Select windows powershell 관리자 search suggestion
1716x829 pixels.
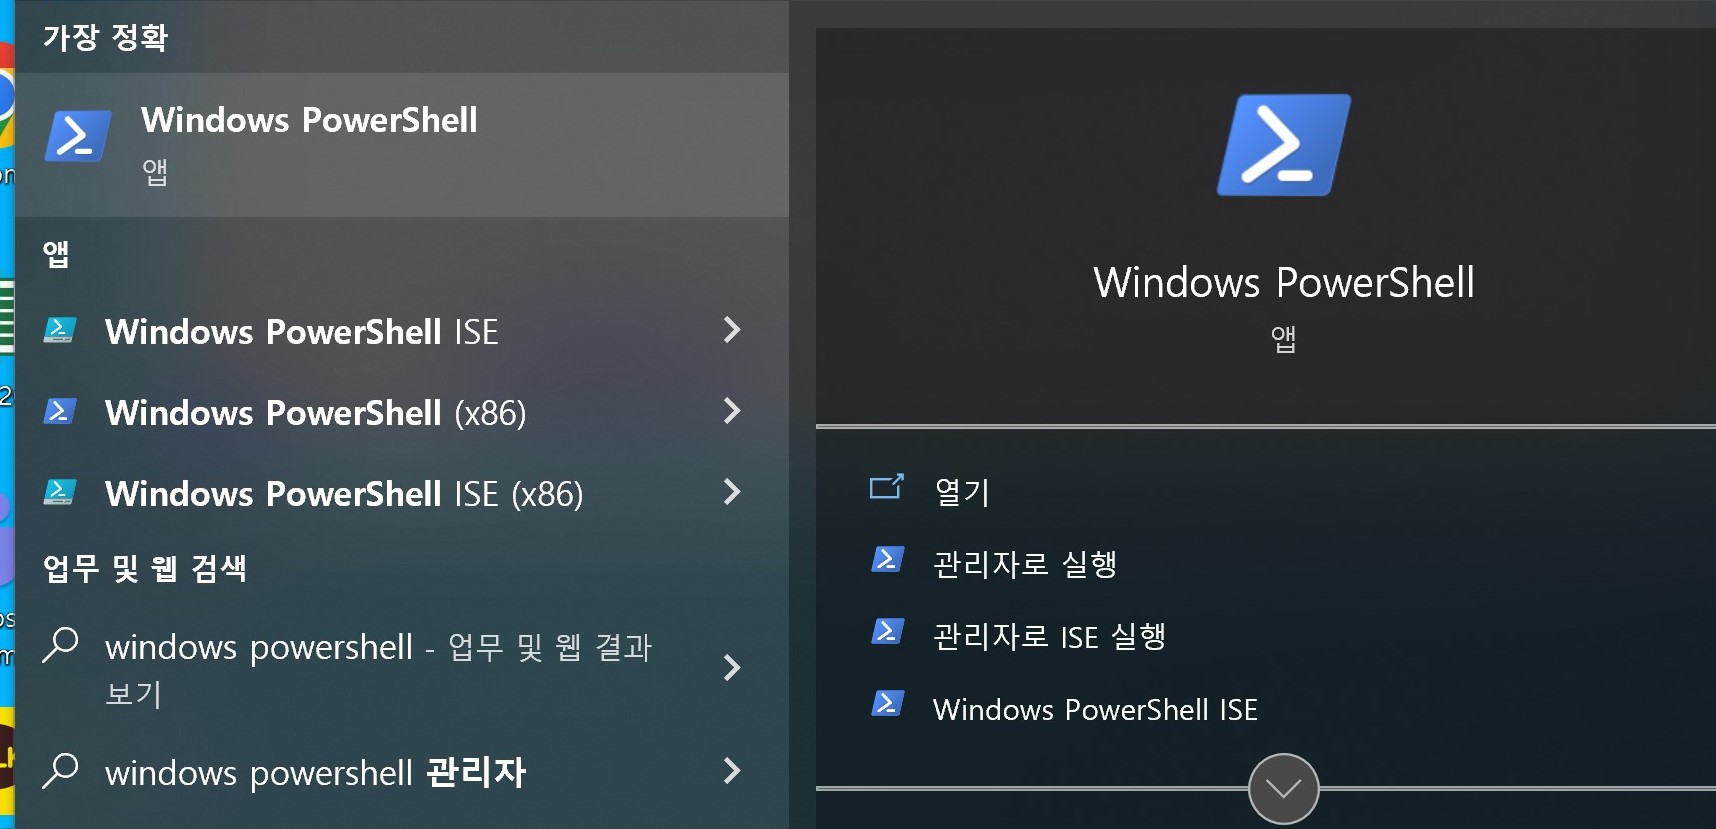(315, 773)
